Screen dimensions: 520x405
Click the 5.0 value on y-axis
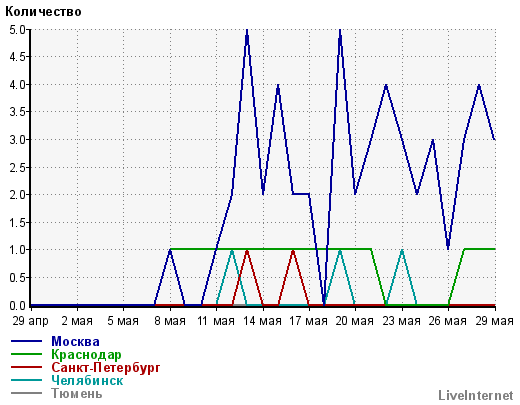tap(17, 30)
